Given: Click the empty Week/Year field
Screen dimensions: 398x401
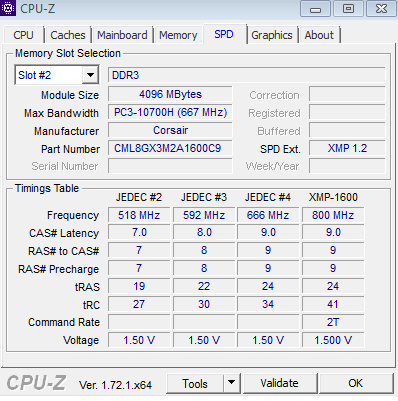Looking at the screenshot, I should 347,166.
